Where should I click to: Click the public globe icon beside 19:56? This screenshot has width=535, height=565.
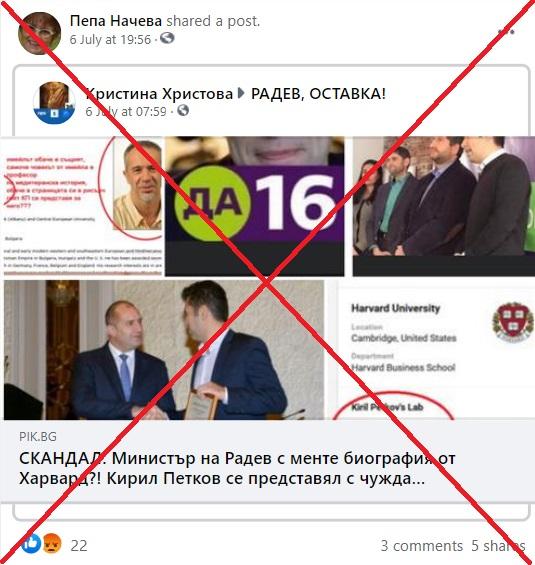[x=167, y=38]
